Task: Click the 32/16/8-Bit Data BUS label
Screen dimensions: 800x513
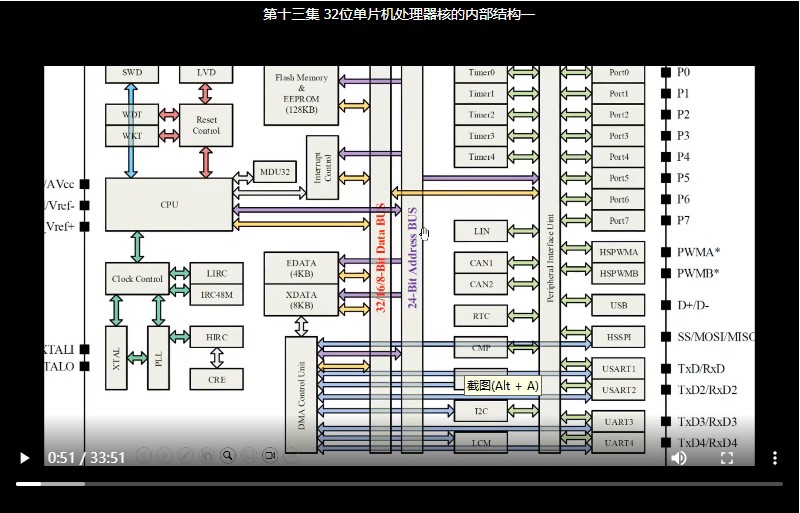Action: [381, 258]
